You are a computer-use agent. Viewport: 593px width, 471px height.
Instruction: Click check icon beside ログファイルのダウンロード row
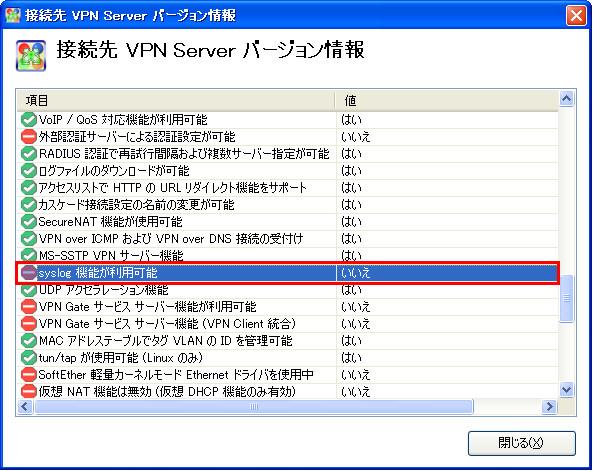pyautogui.click(x=28, y=171)
